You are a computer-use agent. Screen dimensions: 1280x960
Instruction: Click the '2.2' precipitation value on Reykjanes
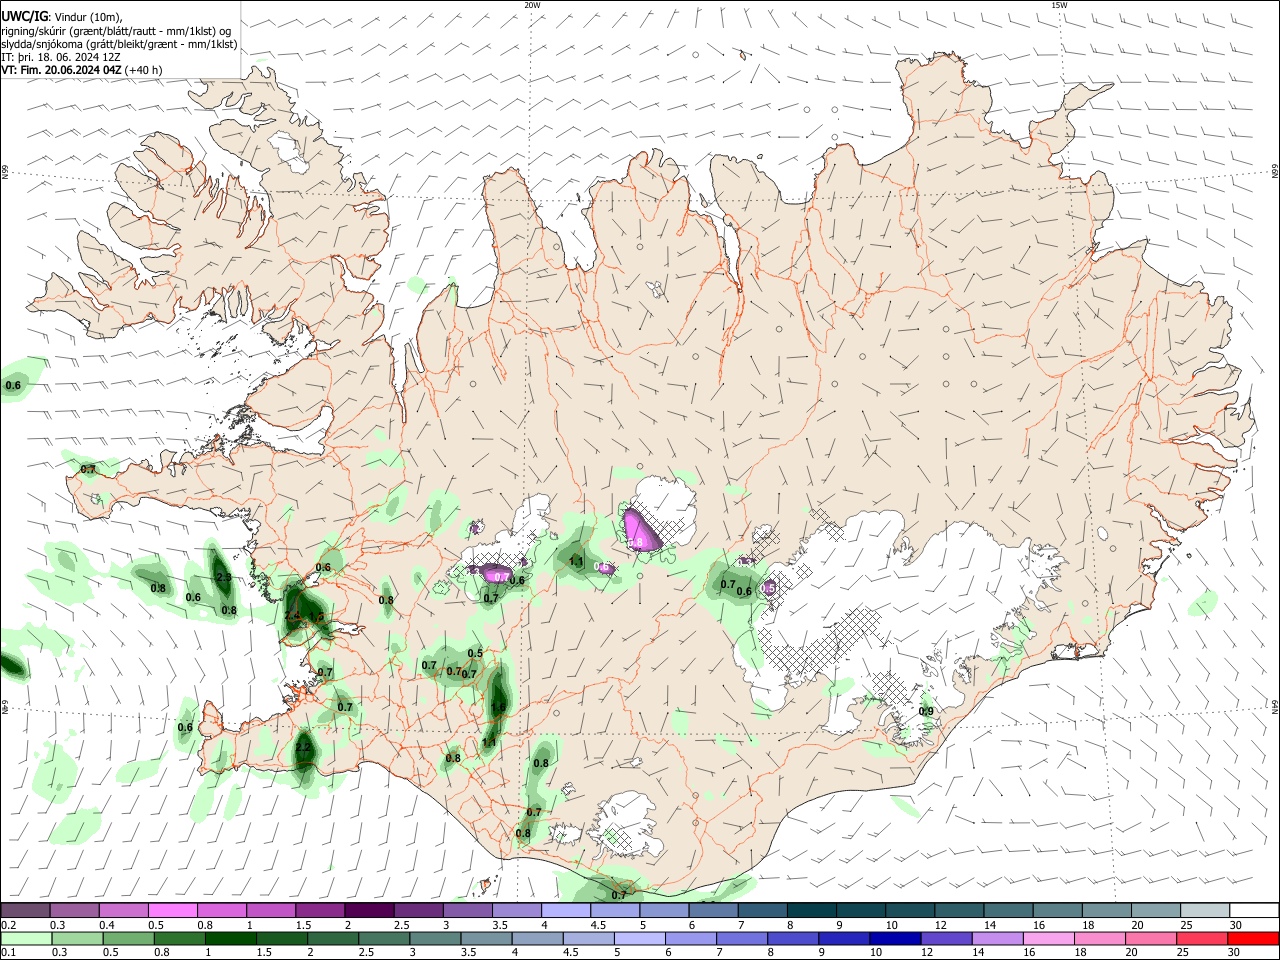click(x=303, y=747)
